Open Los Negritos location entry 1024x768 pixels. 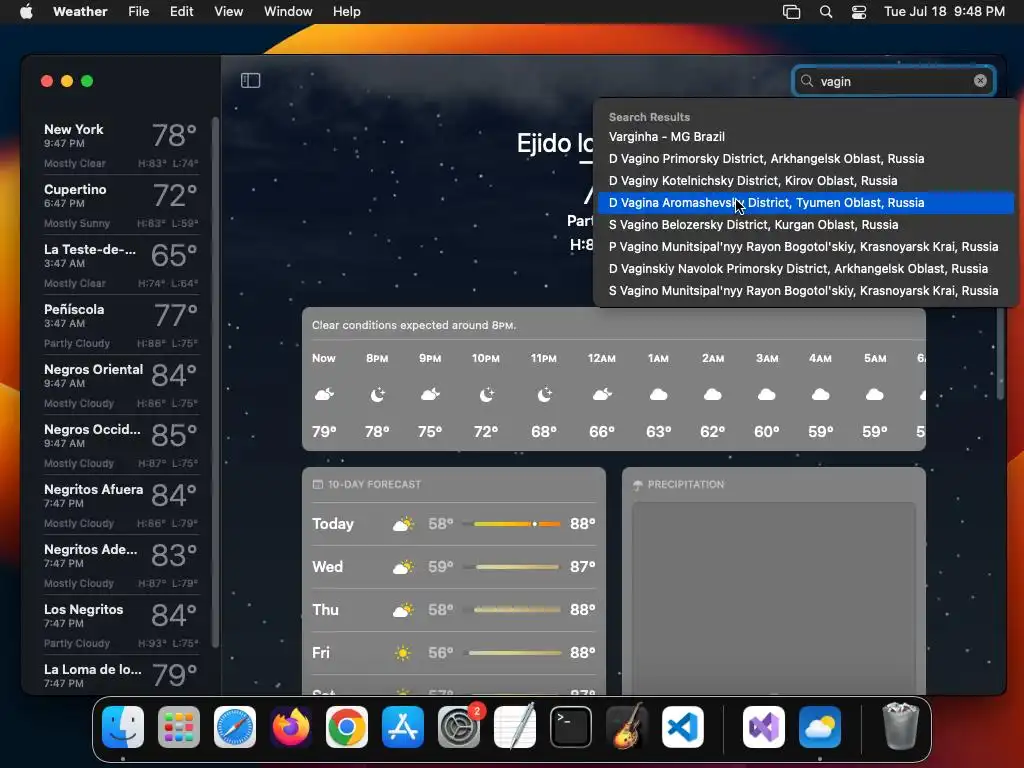(x=121, y=626)
